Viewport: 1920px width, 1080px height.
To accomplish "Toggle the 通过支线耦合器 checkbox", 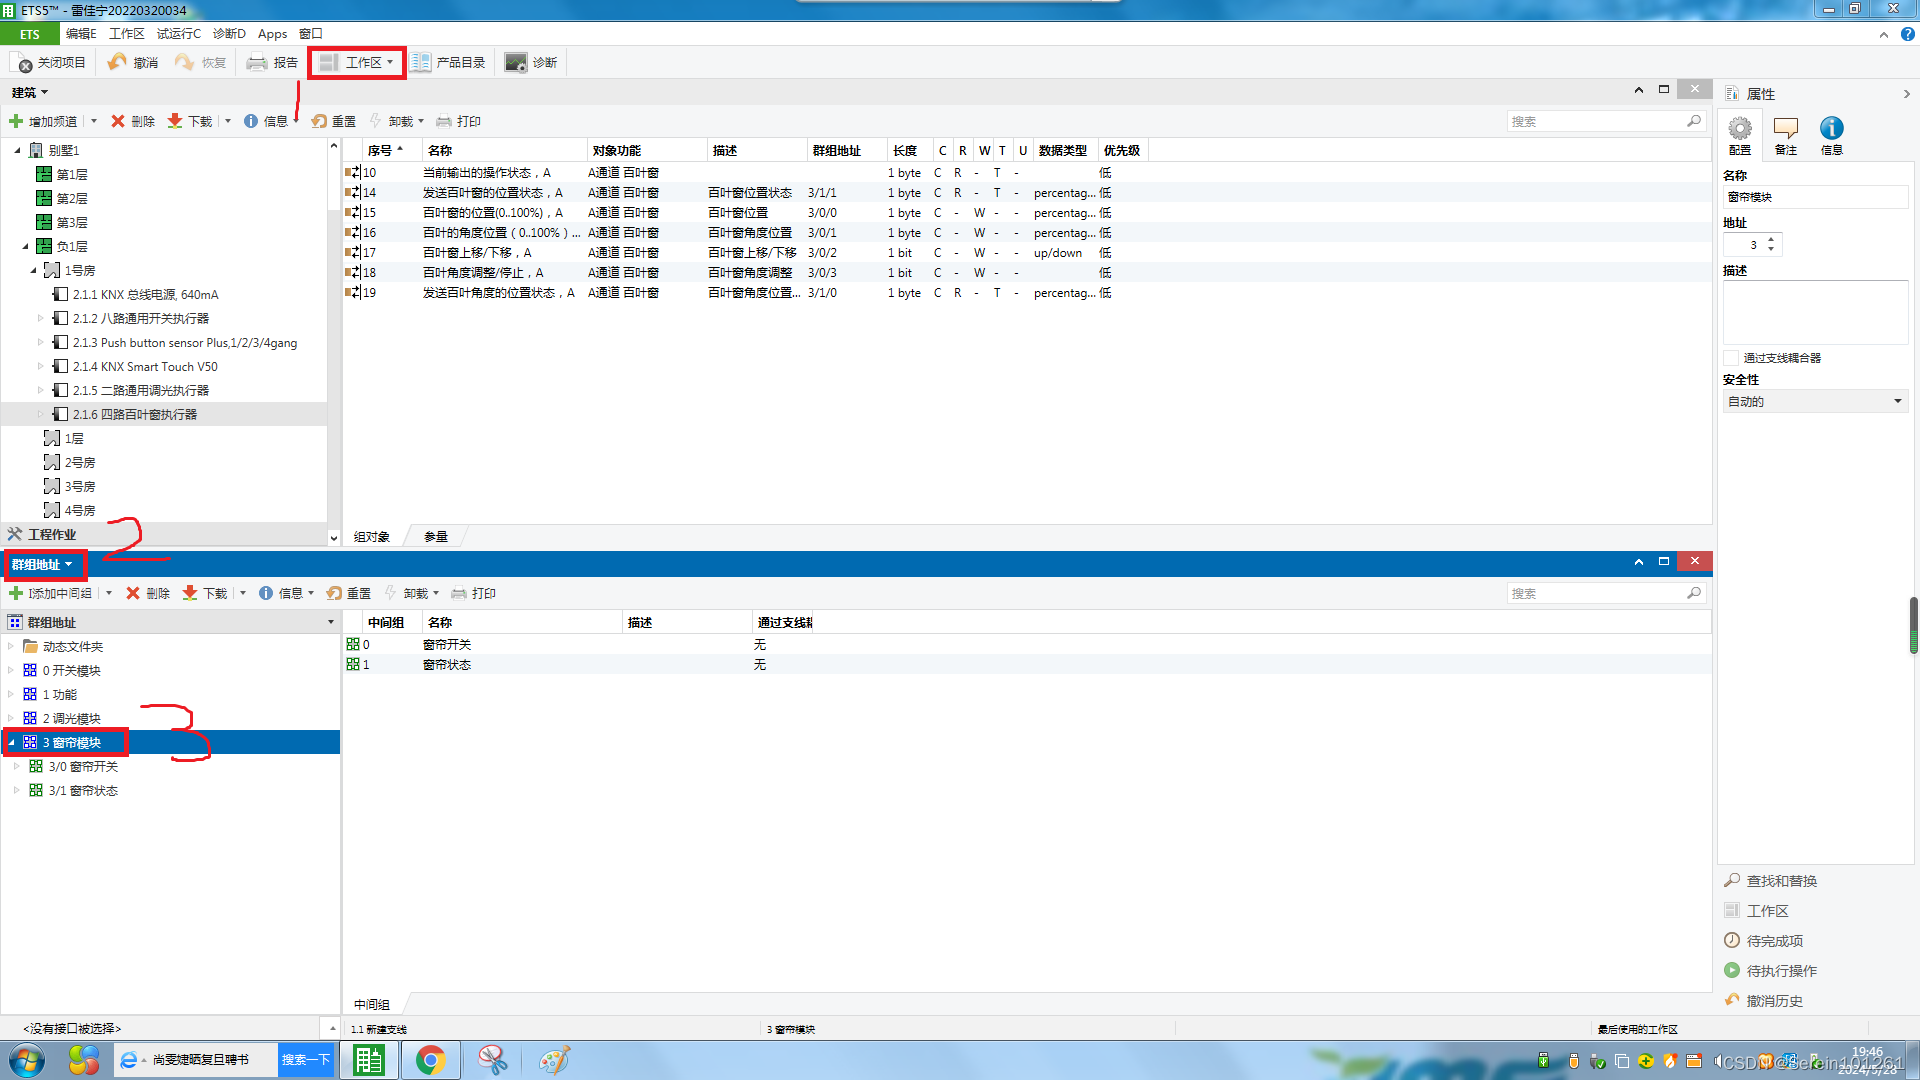I will tap(1731, 358).
